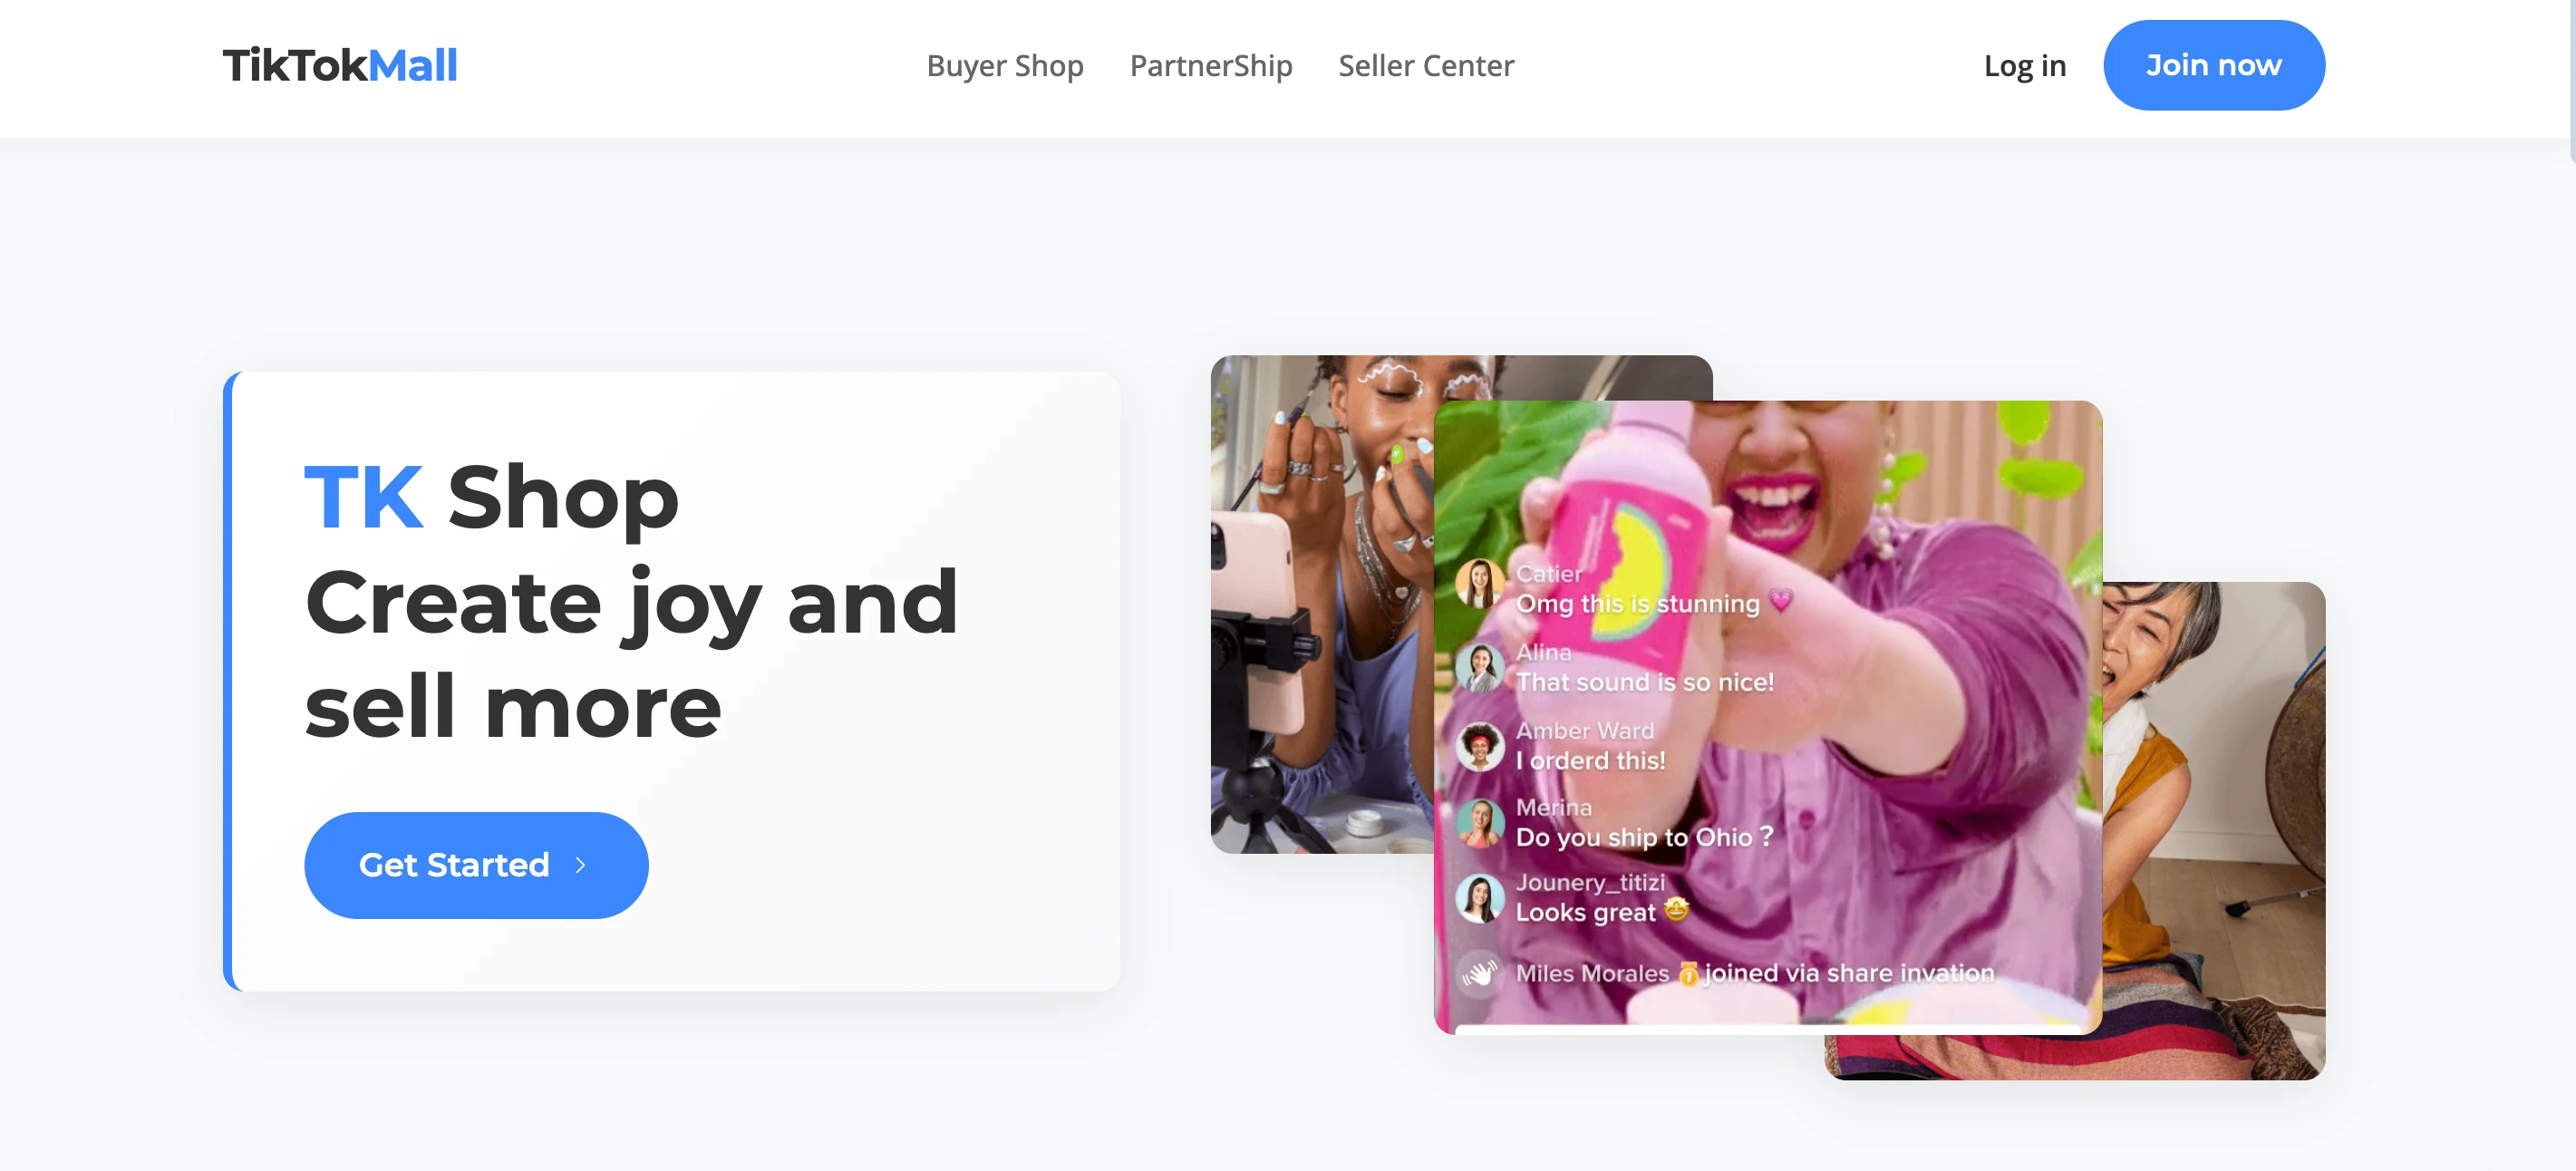Click the Join now button

(2214, 65)
